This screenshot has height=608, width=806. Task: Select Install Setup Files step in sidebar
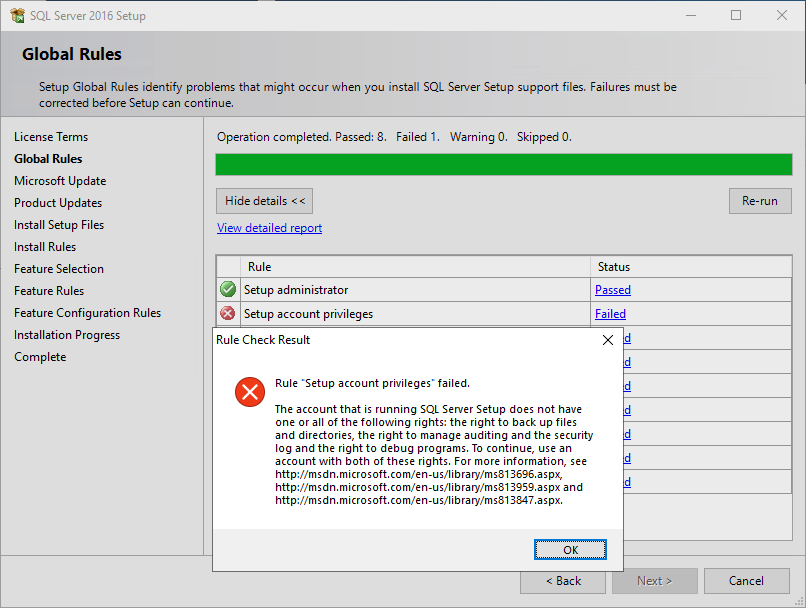coord(59,225)
